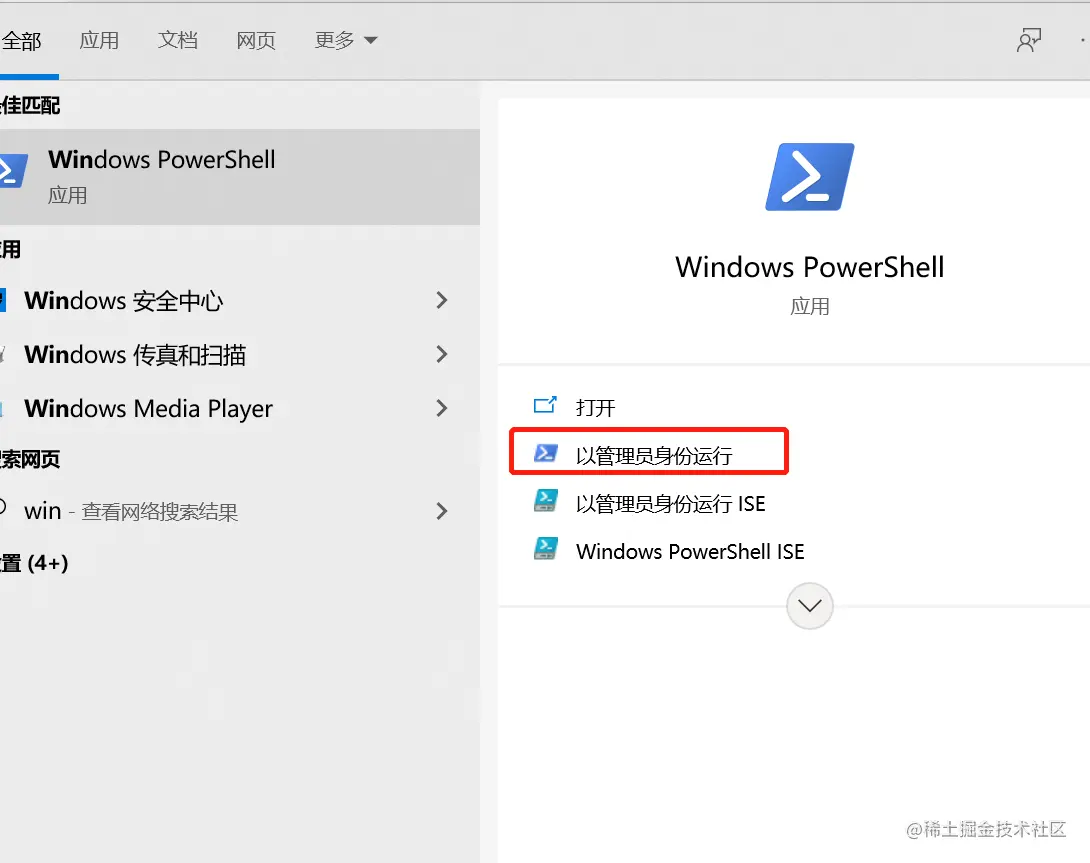Select Windows PowerShell best match result

[x=240, y=177]
